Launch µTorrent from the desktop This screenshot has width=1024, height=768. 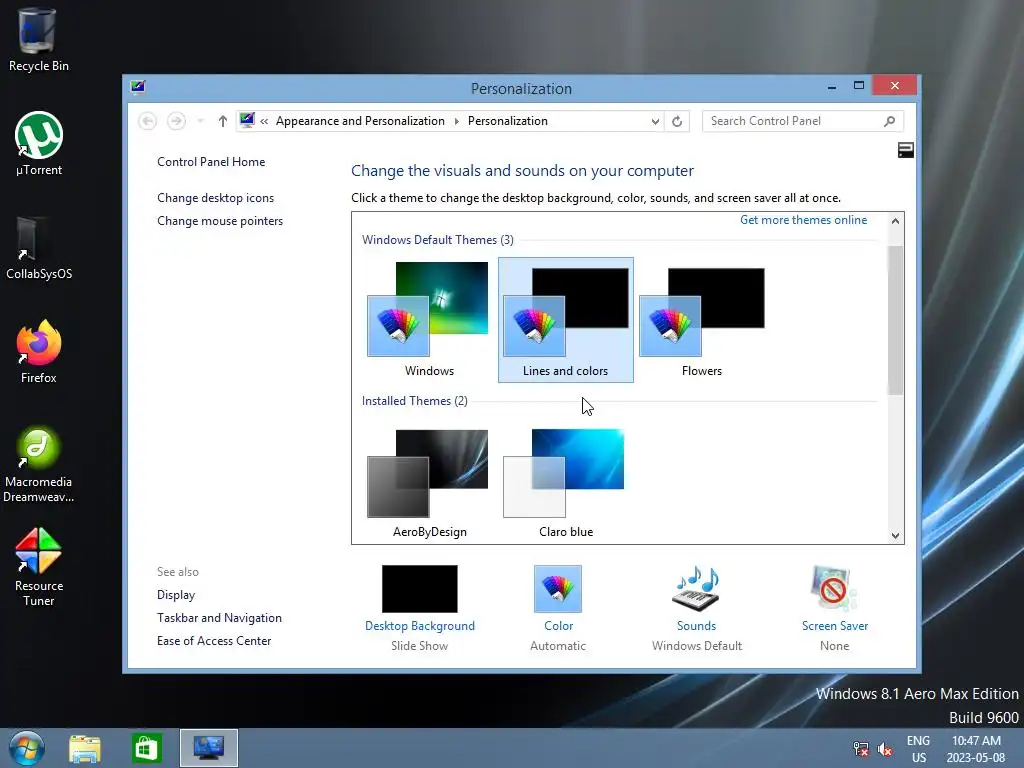pos(39,144)
